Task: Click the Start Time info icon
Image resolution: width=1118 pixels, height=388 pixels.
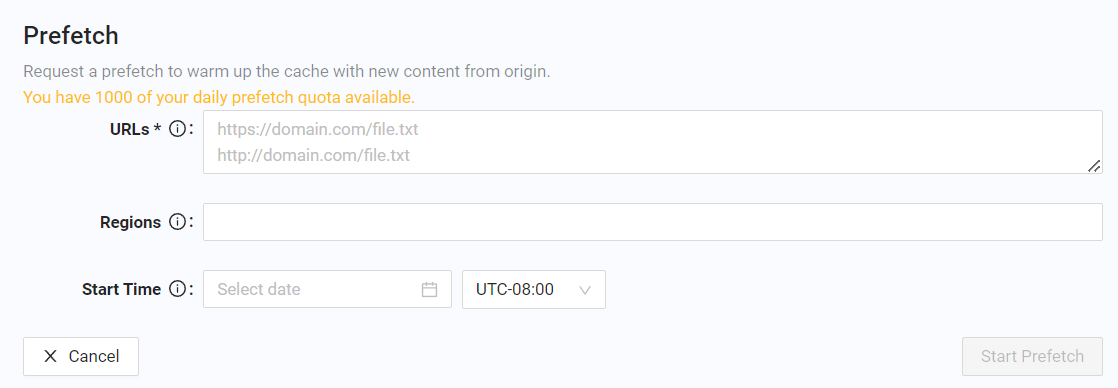Action: (178, 289)
